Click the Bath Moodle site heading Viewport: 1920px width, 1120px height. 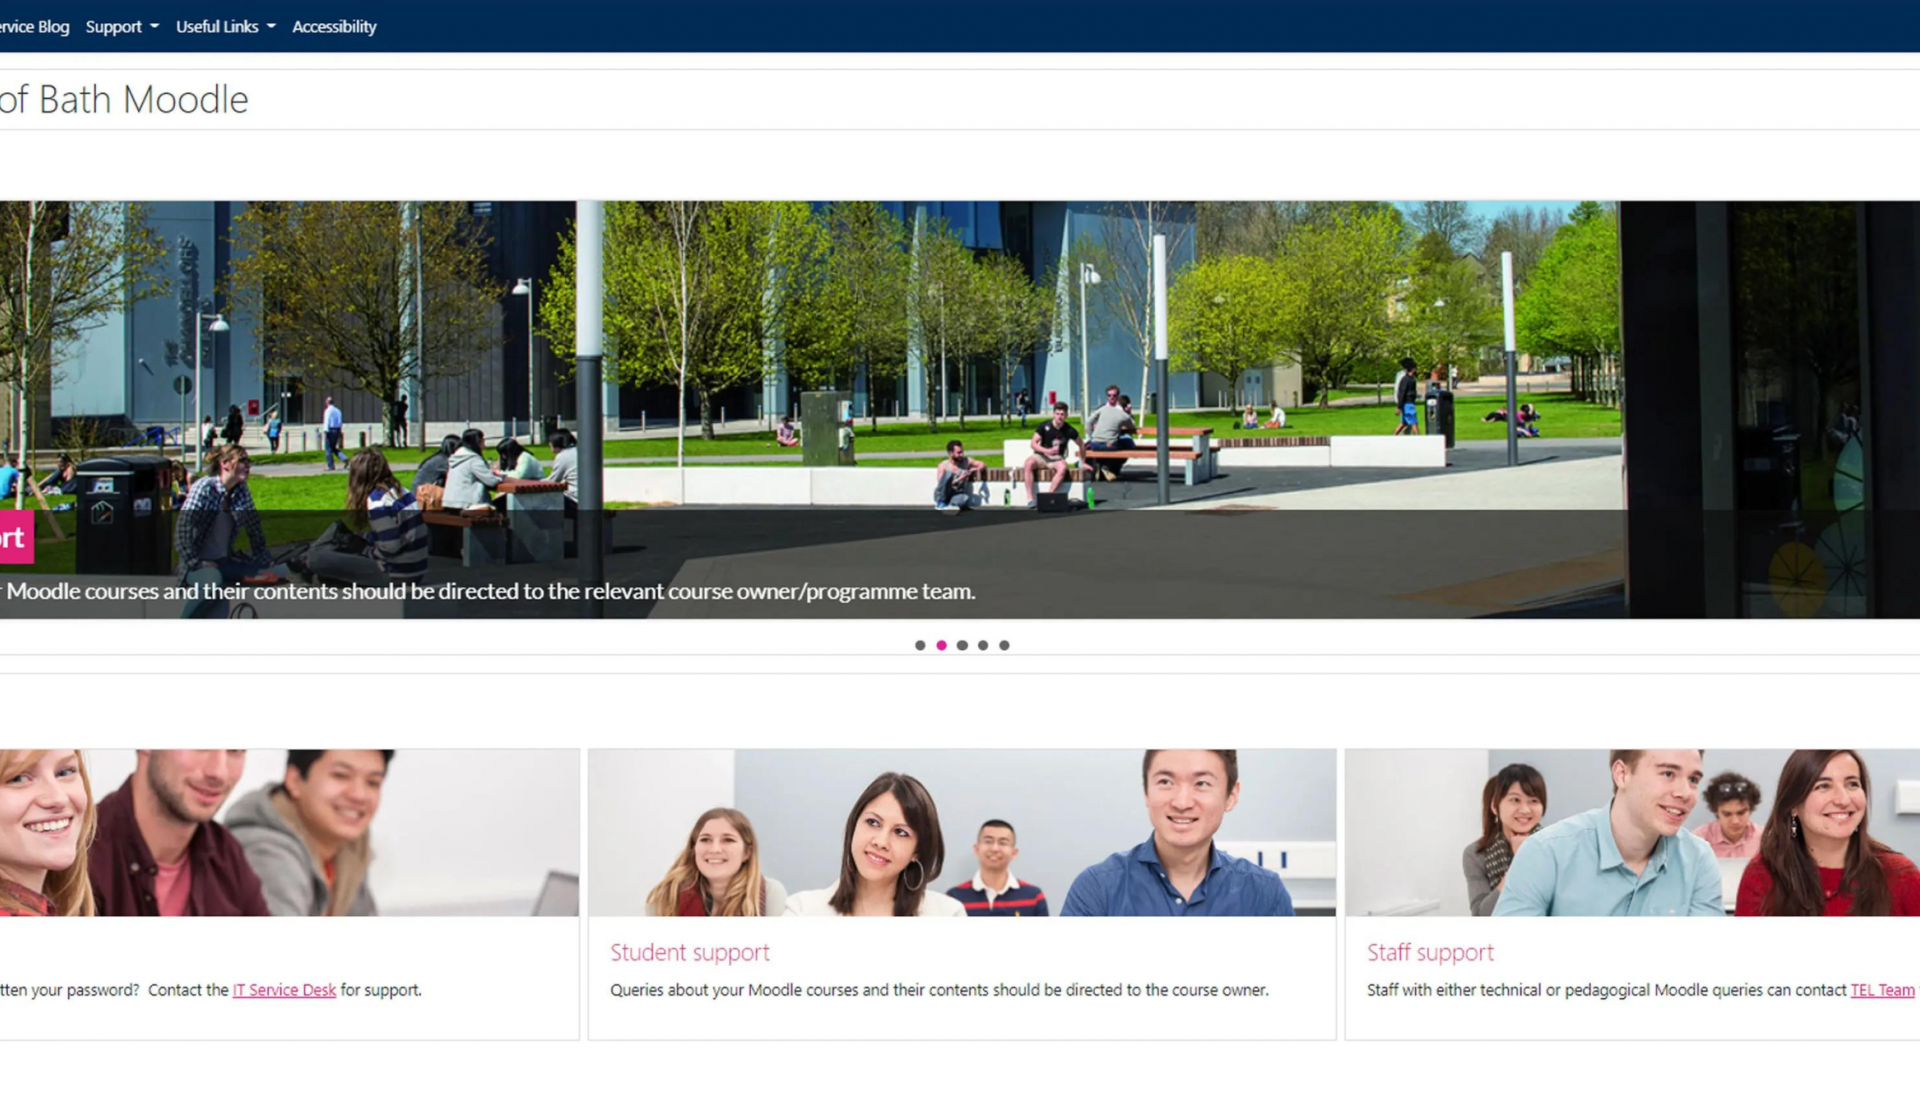coord(123,99)
